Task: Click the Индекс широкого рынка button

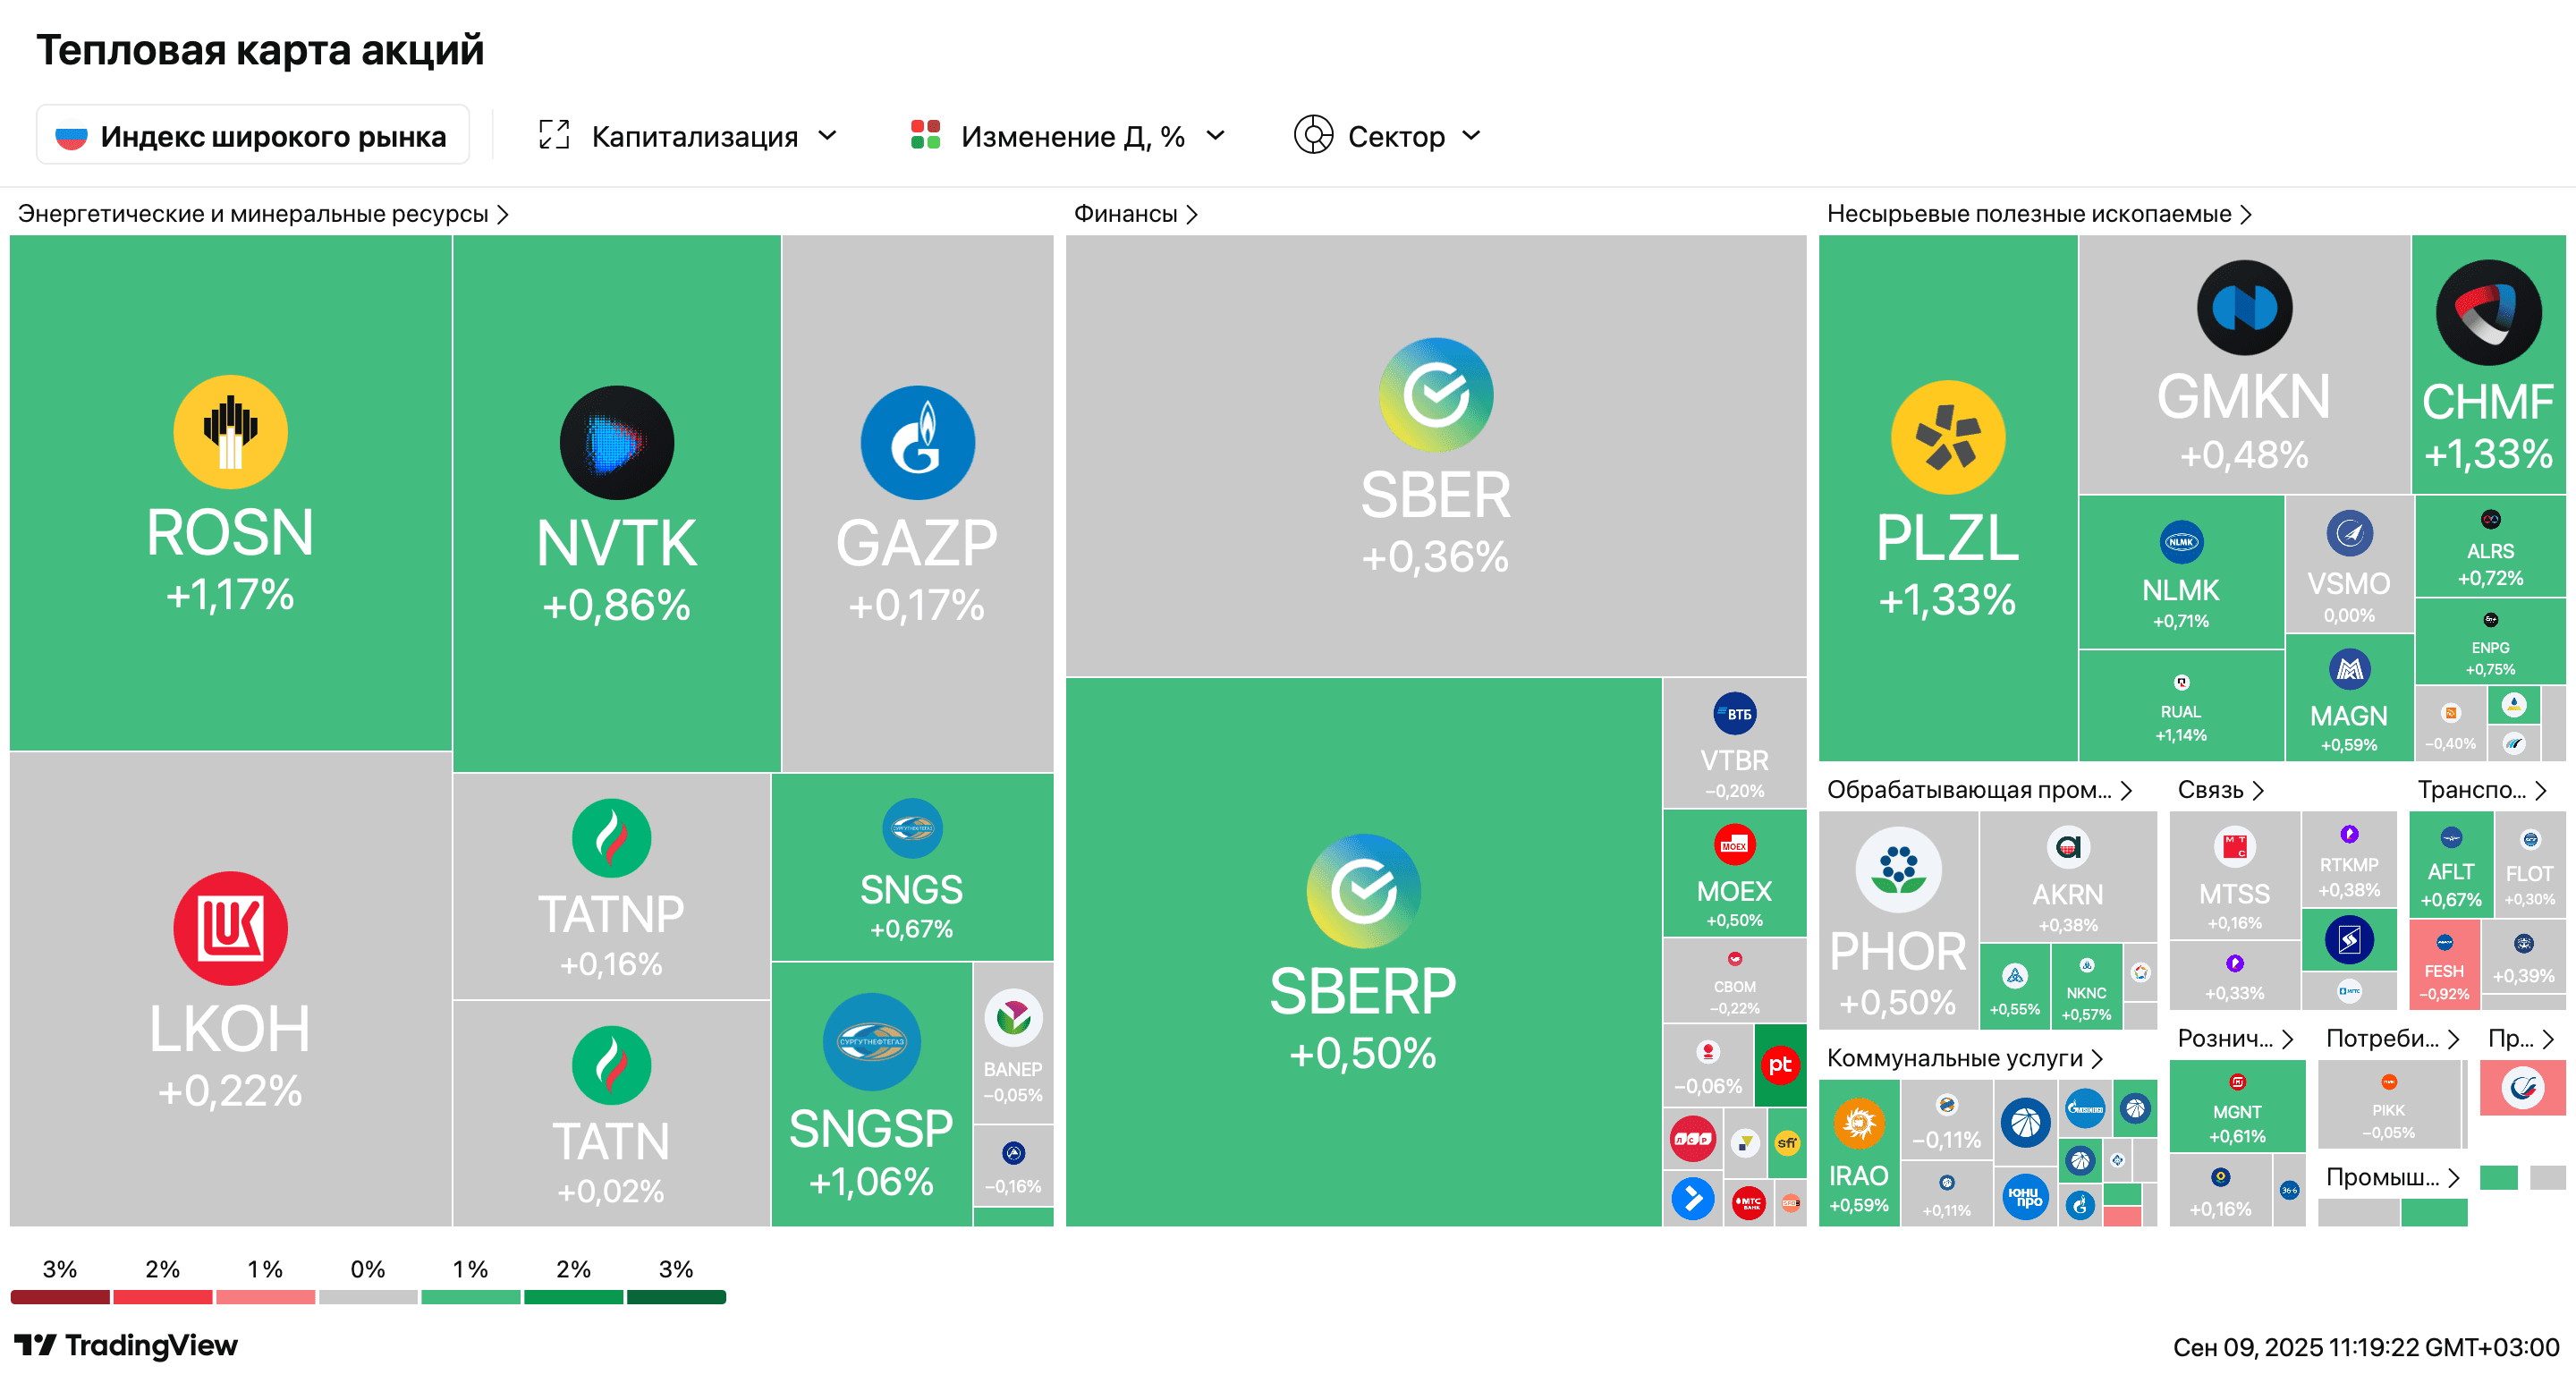Action: tap(253, 136)
